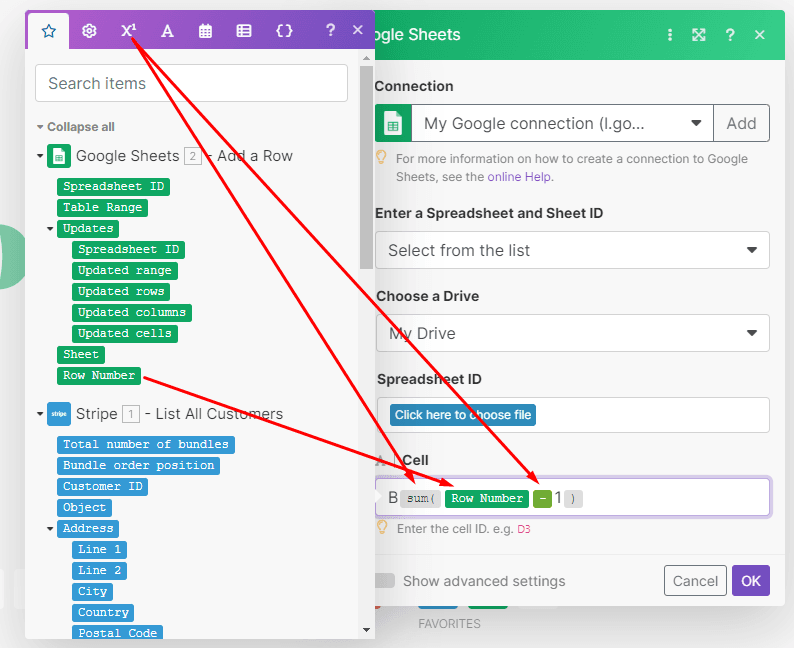794x648 pixels.
Task: Click the Cell input field
Action: 573,497
